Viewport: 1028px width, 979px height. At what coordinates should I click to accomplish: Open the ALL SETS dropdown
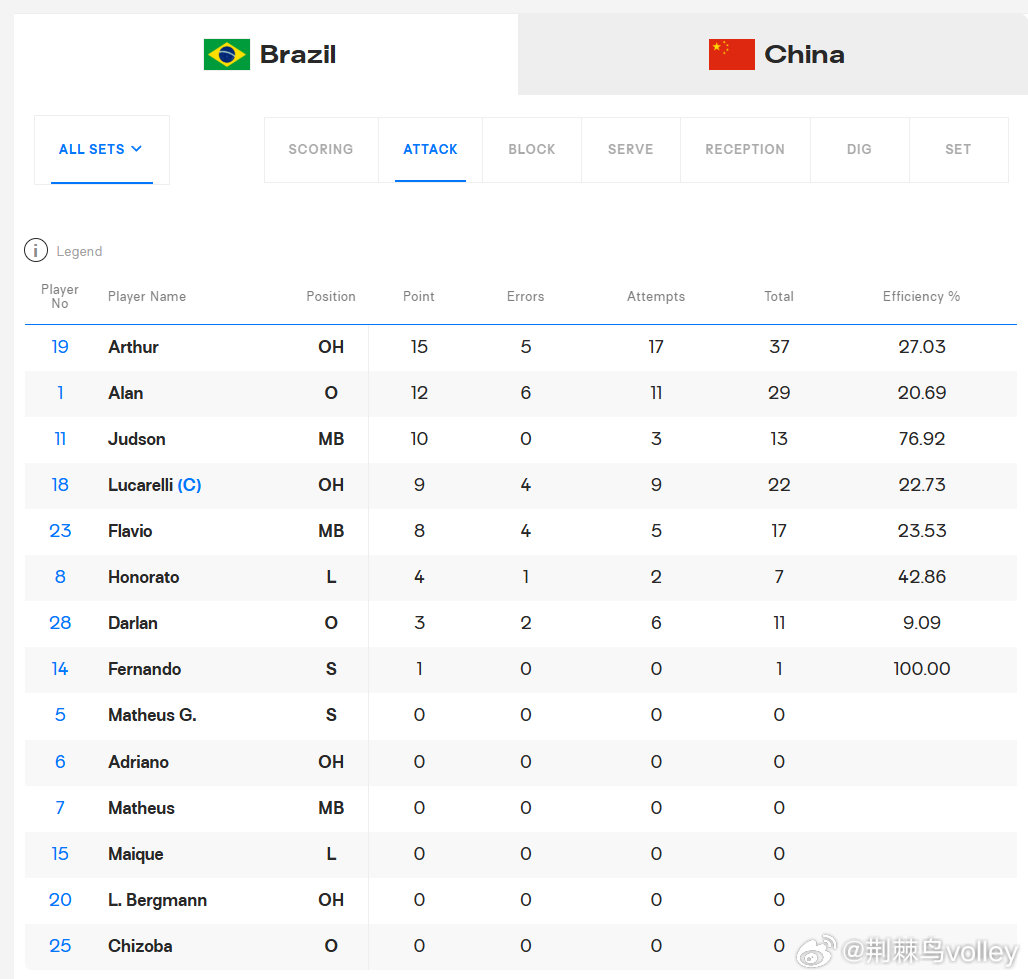102,150
